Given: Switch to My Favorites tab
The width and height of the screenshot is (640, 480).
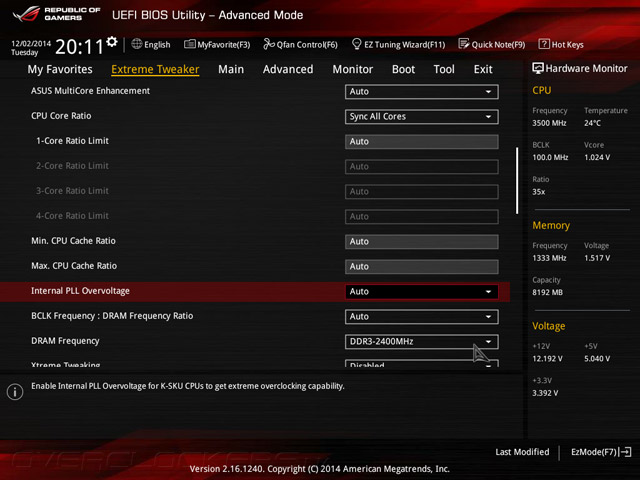Looking at the screenshot, I should click(60, 69).
